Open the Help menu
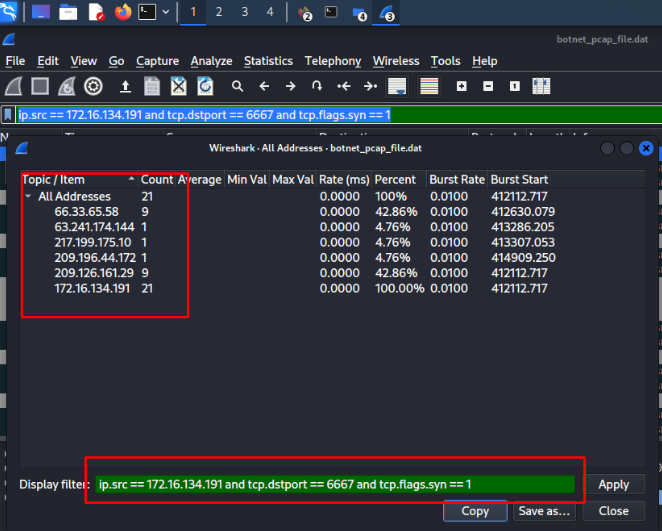 (x=485, y=61)
